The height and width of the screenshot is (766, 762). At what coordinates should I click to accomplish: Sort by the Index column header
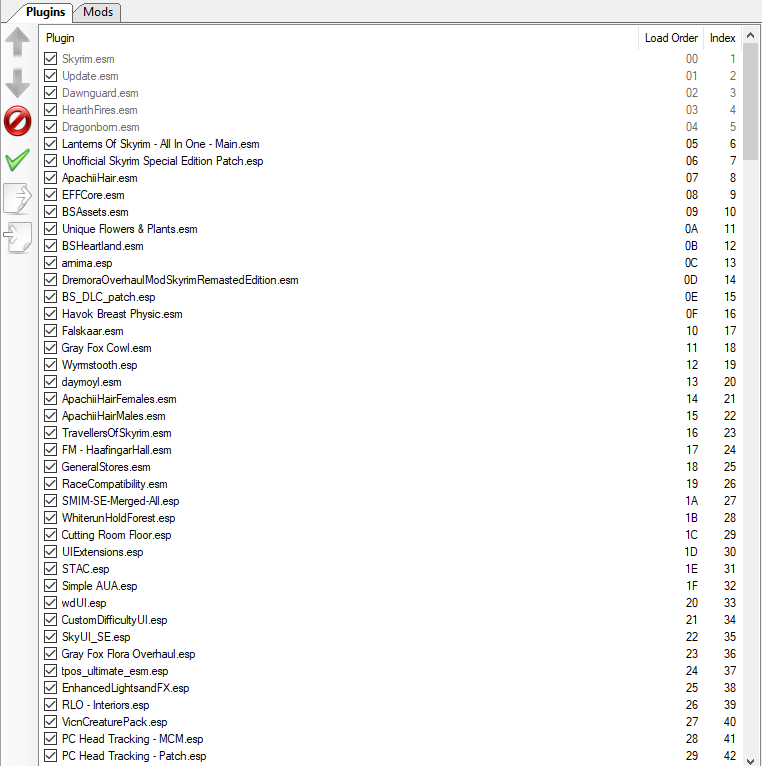(x=722, y=38)
